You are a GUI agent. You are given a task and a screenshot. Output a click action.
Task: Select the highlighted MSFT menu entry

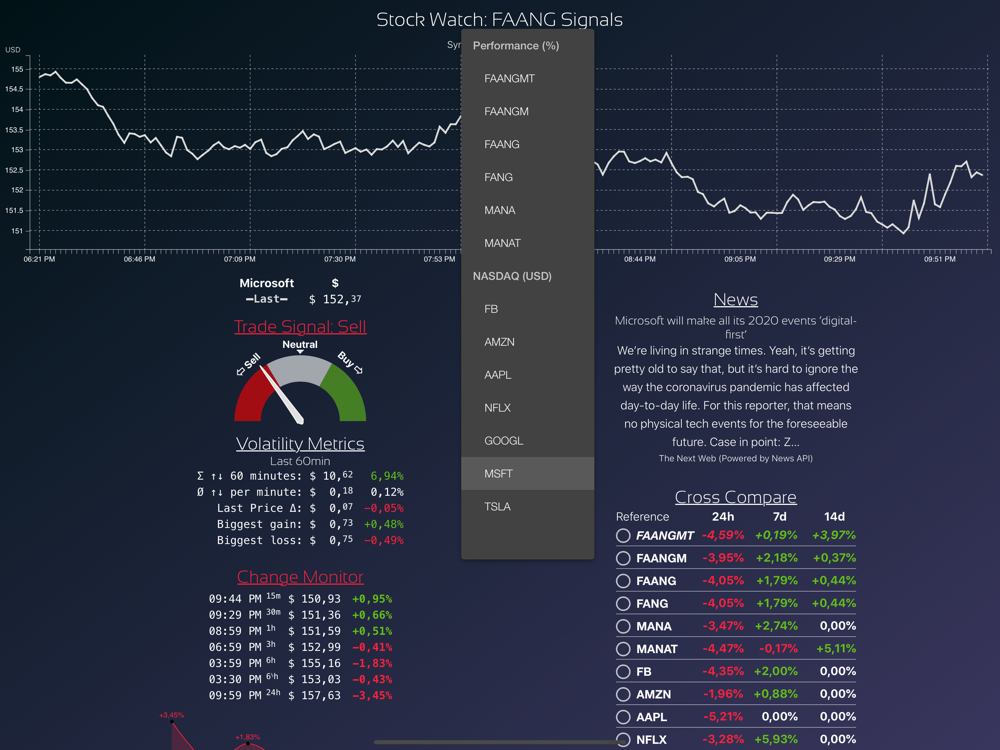pos(527,474)
